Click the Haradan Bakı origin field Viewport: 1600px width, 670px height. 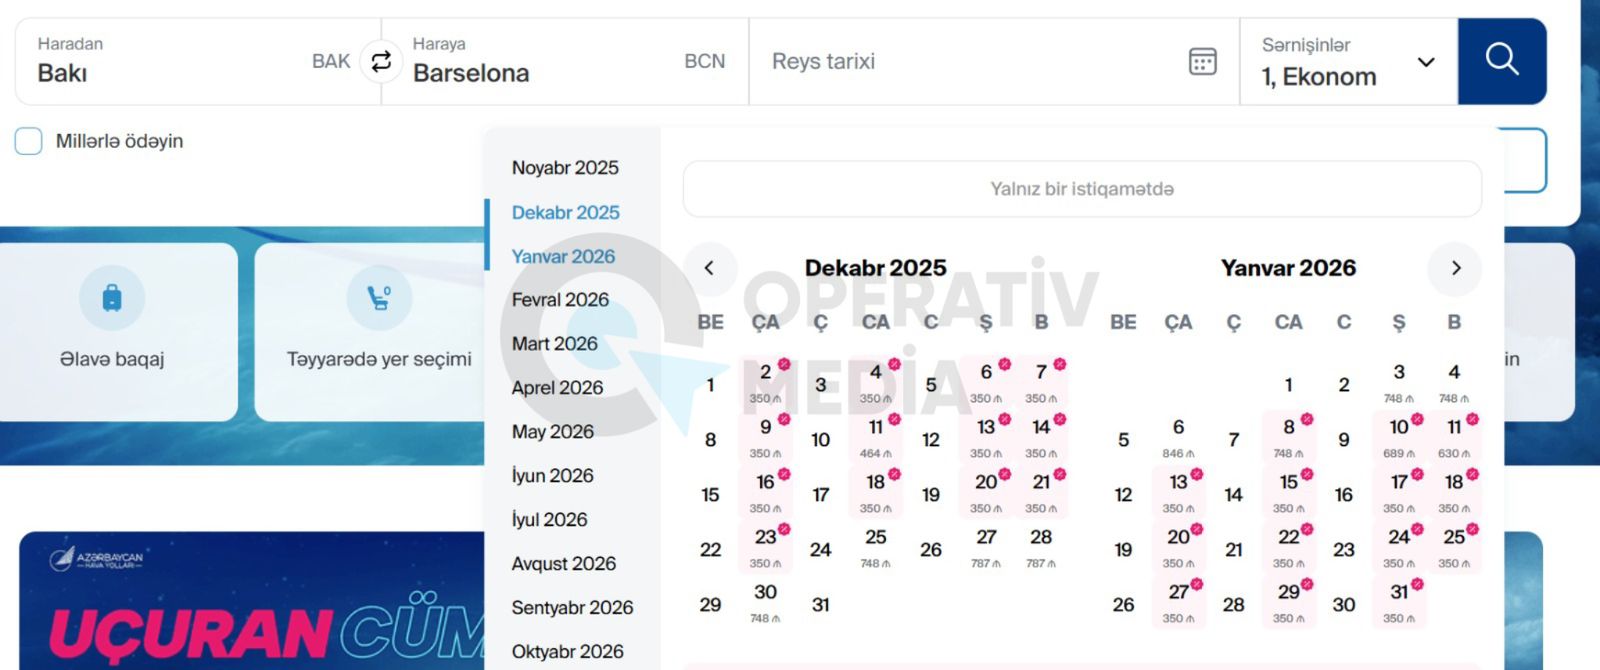(x=190, y=61)
